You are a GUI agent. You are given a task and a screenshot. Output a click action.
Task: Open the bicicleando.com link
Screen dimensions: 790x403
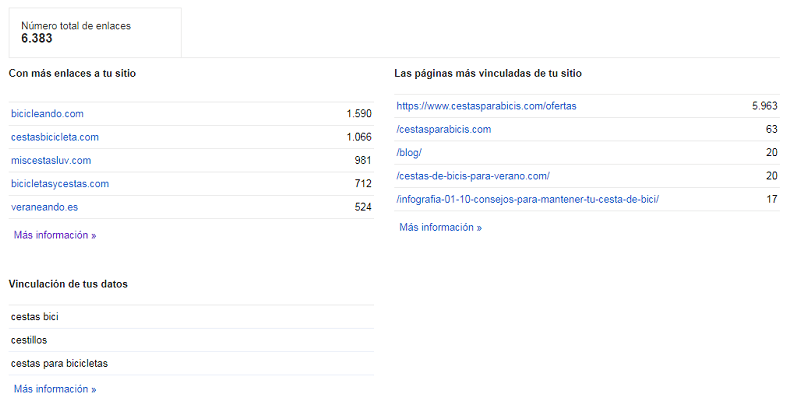click(47, 114)
